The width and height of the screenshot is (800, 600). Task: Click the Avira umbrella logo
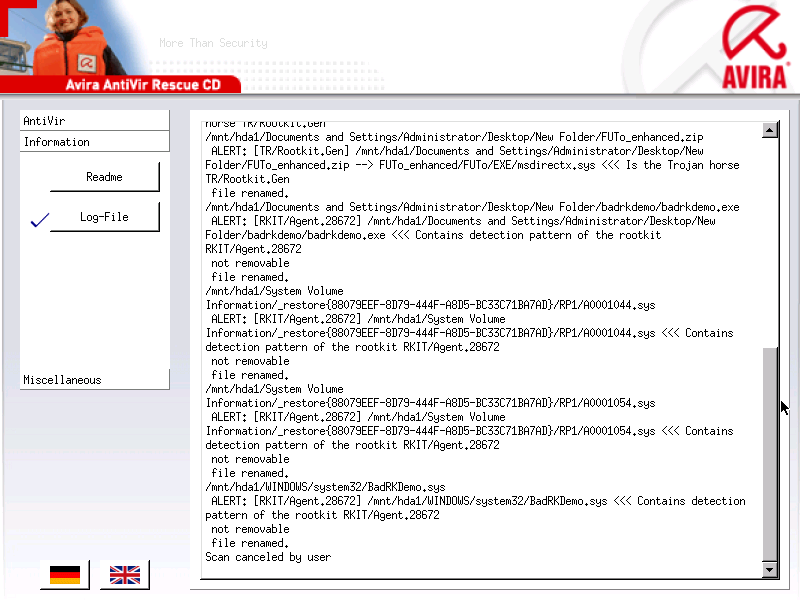[x=754, y=47]
